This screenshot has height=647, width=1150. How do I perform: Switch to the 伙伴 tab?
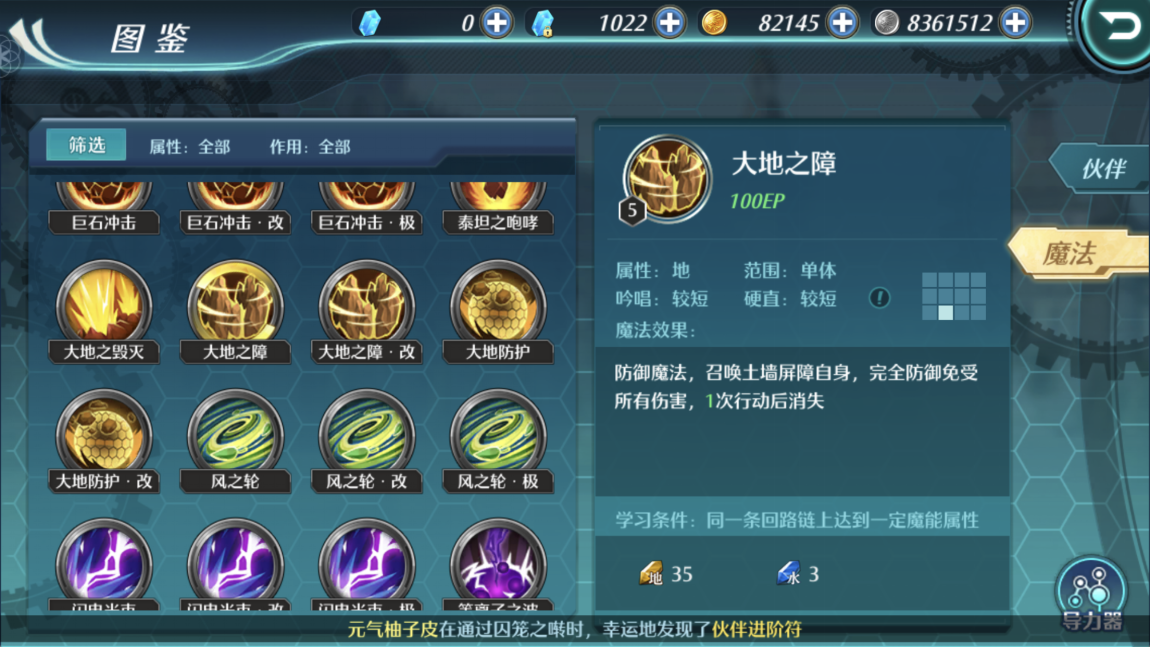coord(1102,169)
